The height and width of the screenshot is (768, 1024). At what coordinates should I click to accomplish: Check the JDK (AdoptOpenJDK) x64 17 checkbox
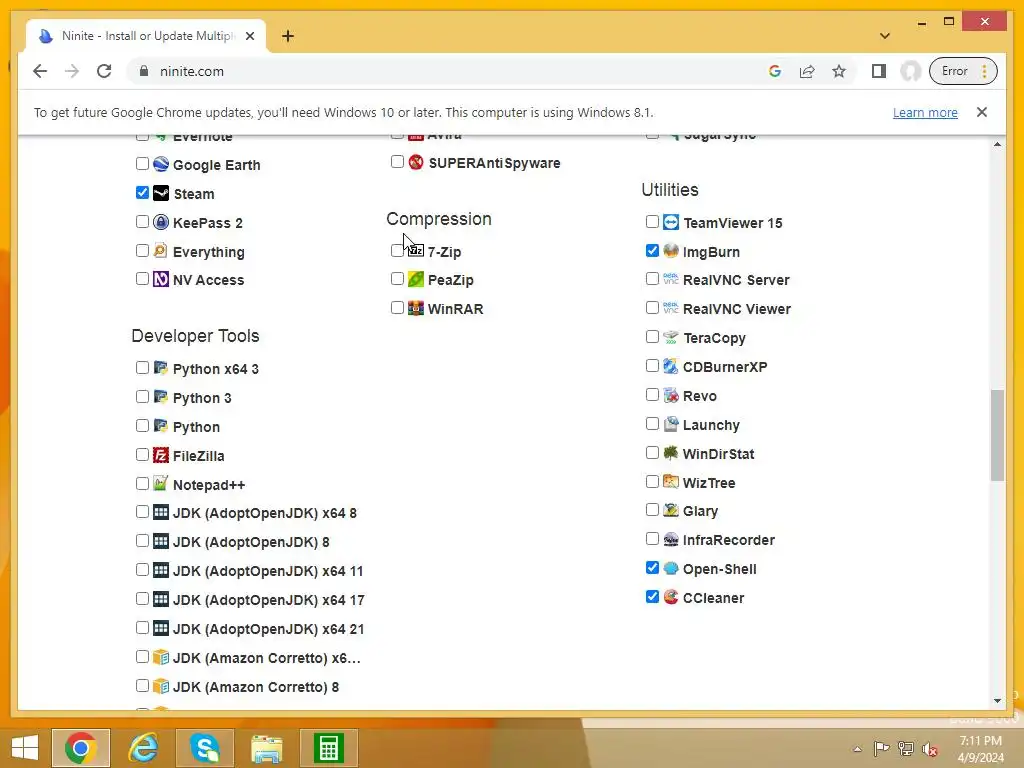(x=142, y=599)
